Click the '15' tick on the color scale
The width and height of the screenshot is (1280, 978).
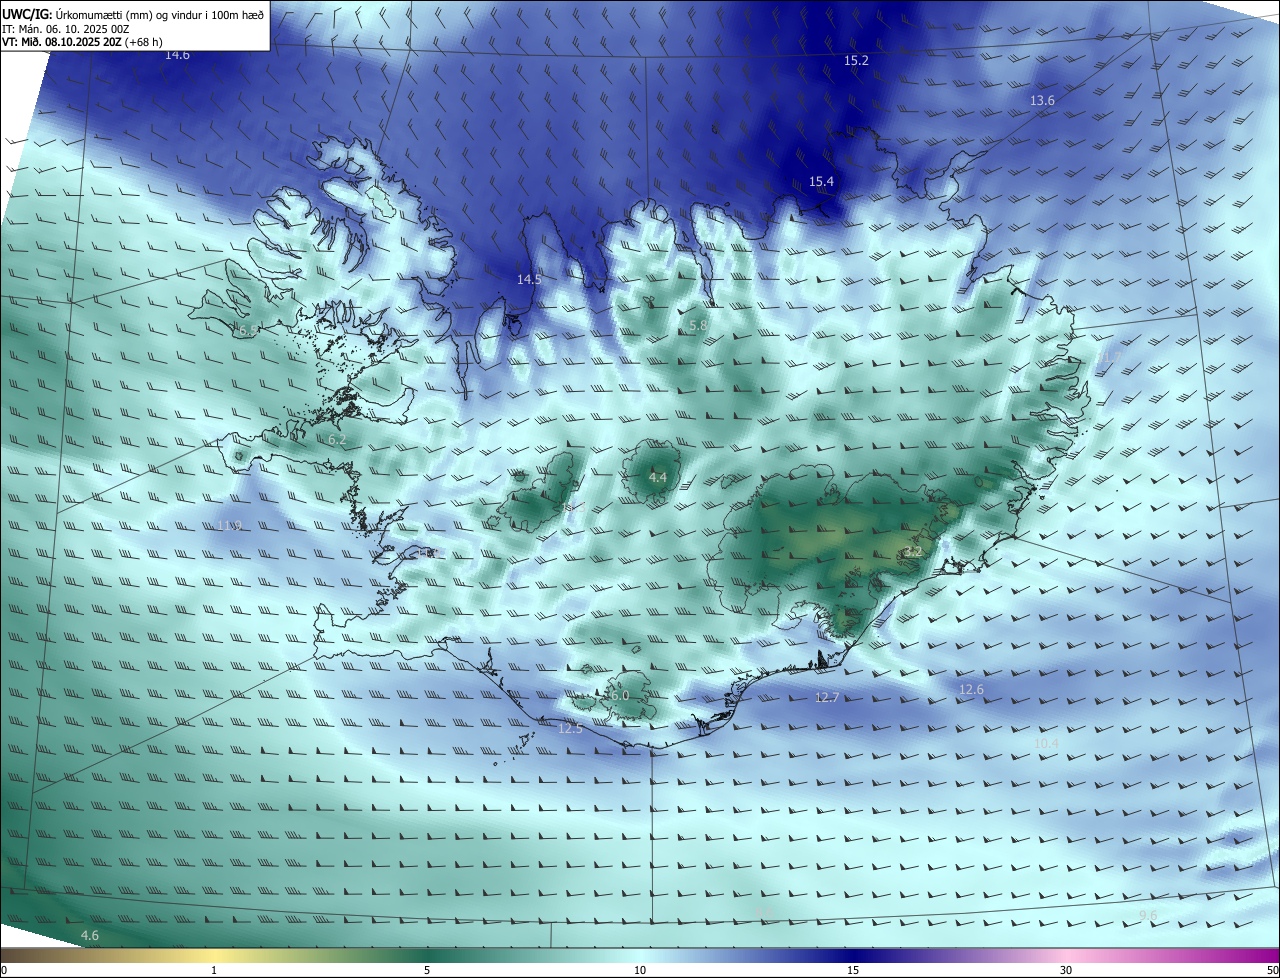(853, 970)
